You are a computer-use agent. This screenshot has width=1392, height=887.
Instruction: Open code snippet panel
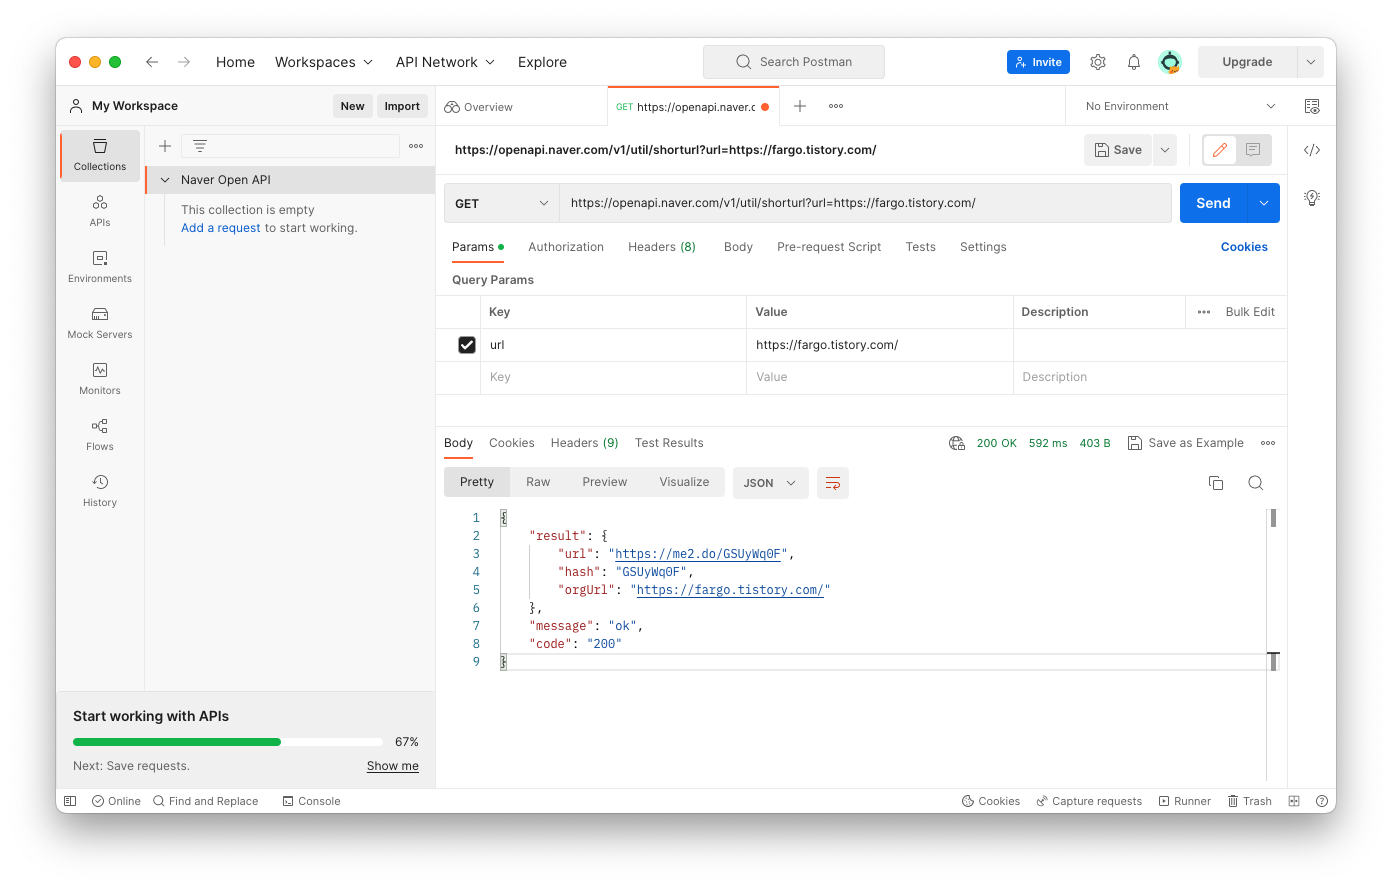pos(1312,150)
